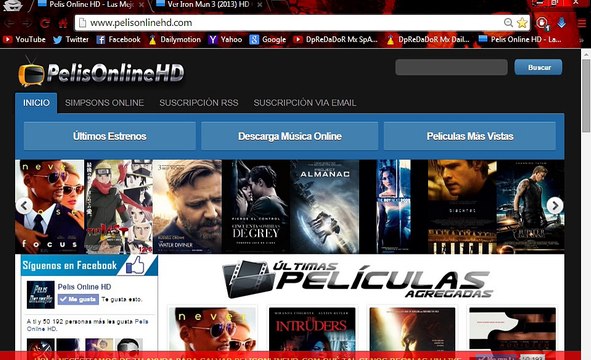Click the PelisOnlineHD TV logo
Image resolution: width=591 pixels, height=360 pixels.
tap(101, 72)
